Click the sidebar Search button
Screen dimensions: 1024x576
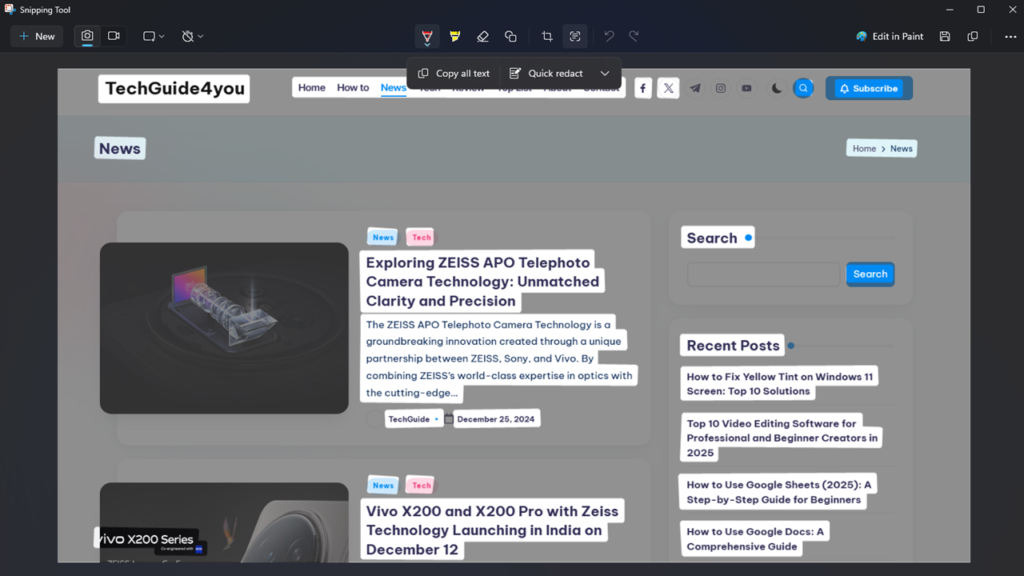(x=870, y=274)
